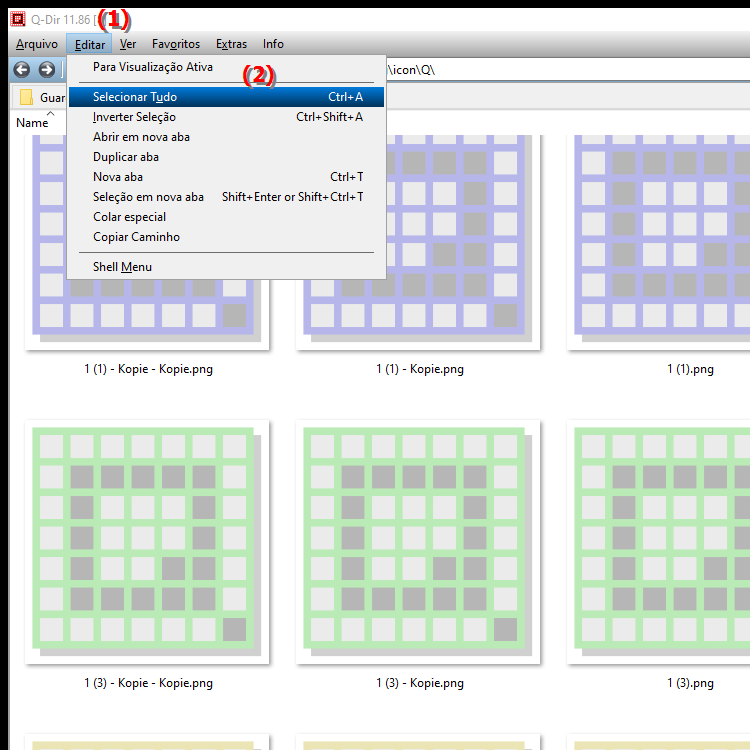Click Nova aba menu entry
Screen dimensions: 750x750
(226, 177)
